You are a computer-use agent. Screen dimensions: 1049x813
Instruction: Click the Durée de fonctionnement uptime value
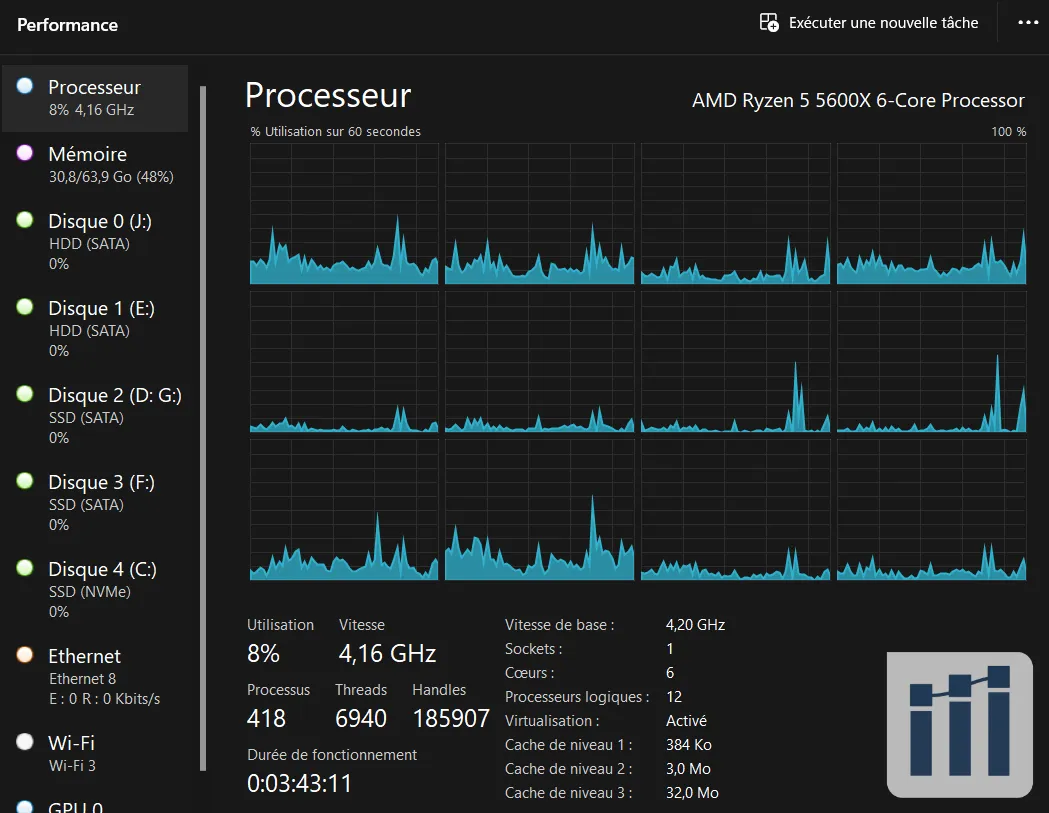coord(296,782)
